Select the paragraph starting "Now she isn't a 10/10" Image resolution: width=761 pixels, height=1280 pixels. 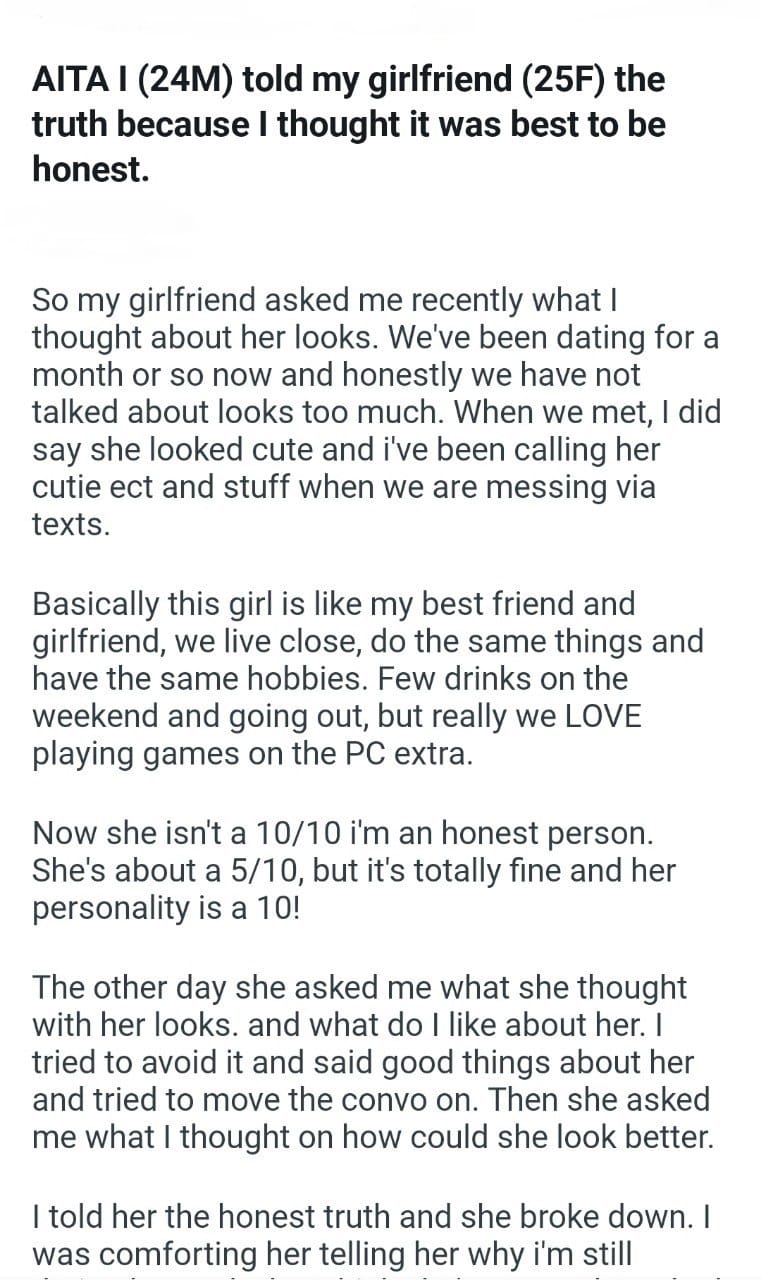pos(354,869)
